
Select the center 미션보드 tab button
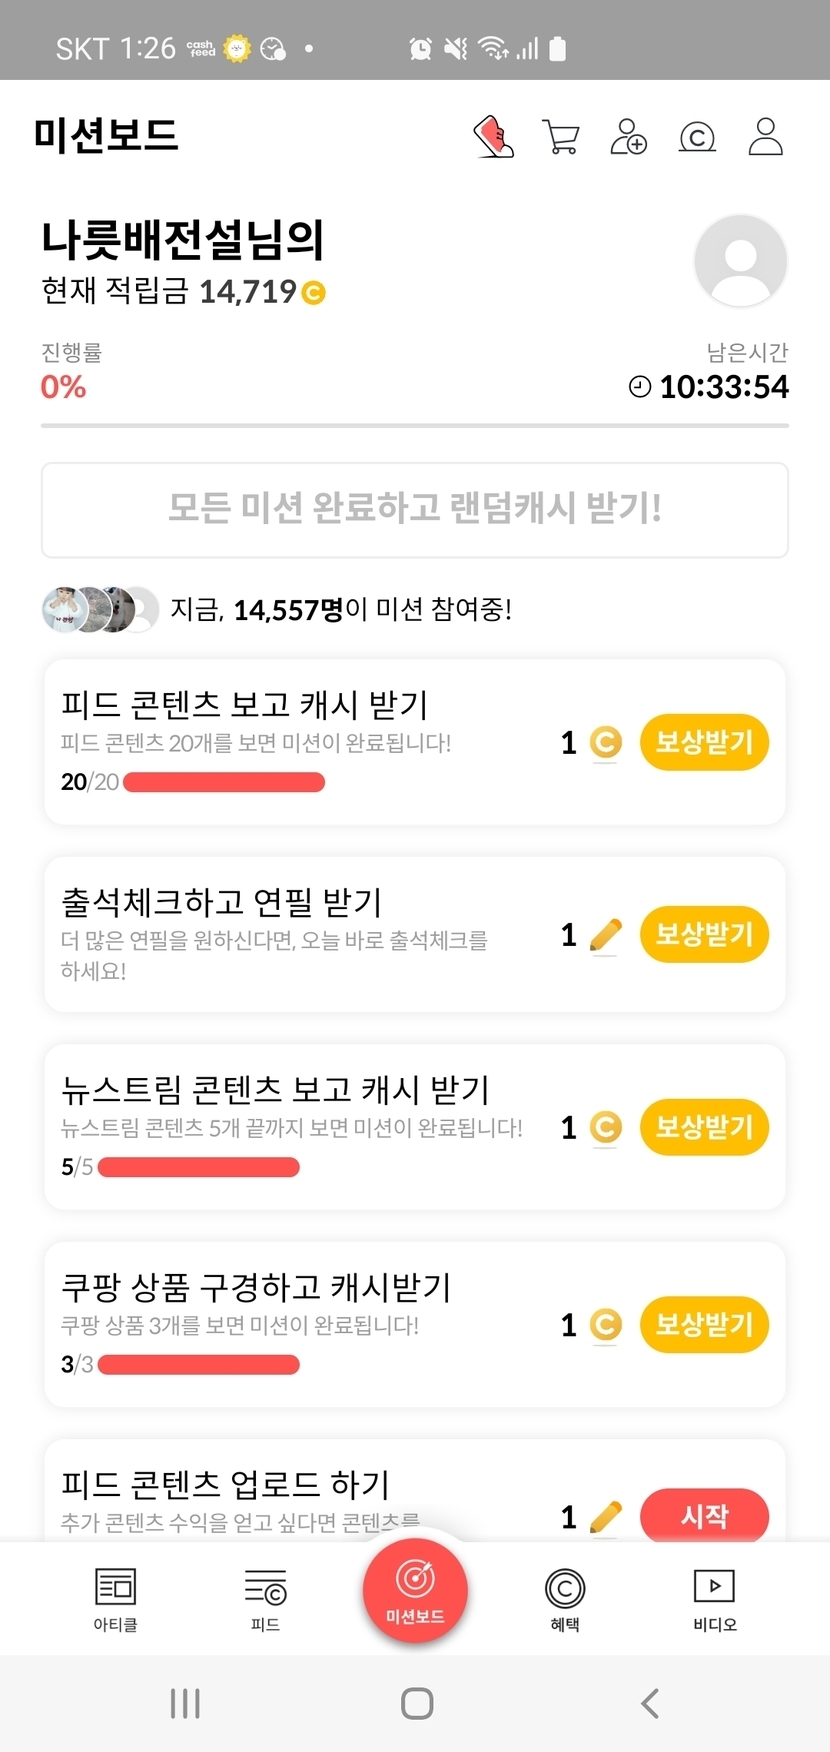[x=415, y=1590]
